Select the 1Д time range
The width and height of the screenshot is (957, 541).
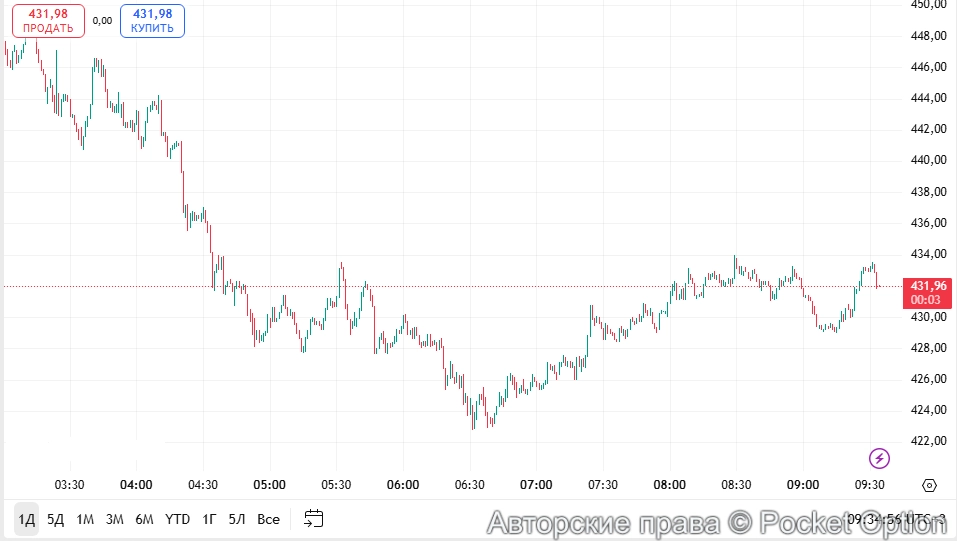click(x=26, y=519)
